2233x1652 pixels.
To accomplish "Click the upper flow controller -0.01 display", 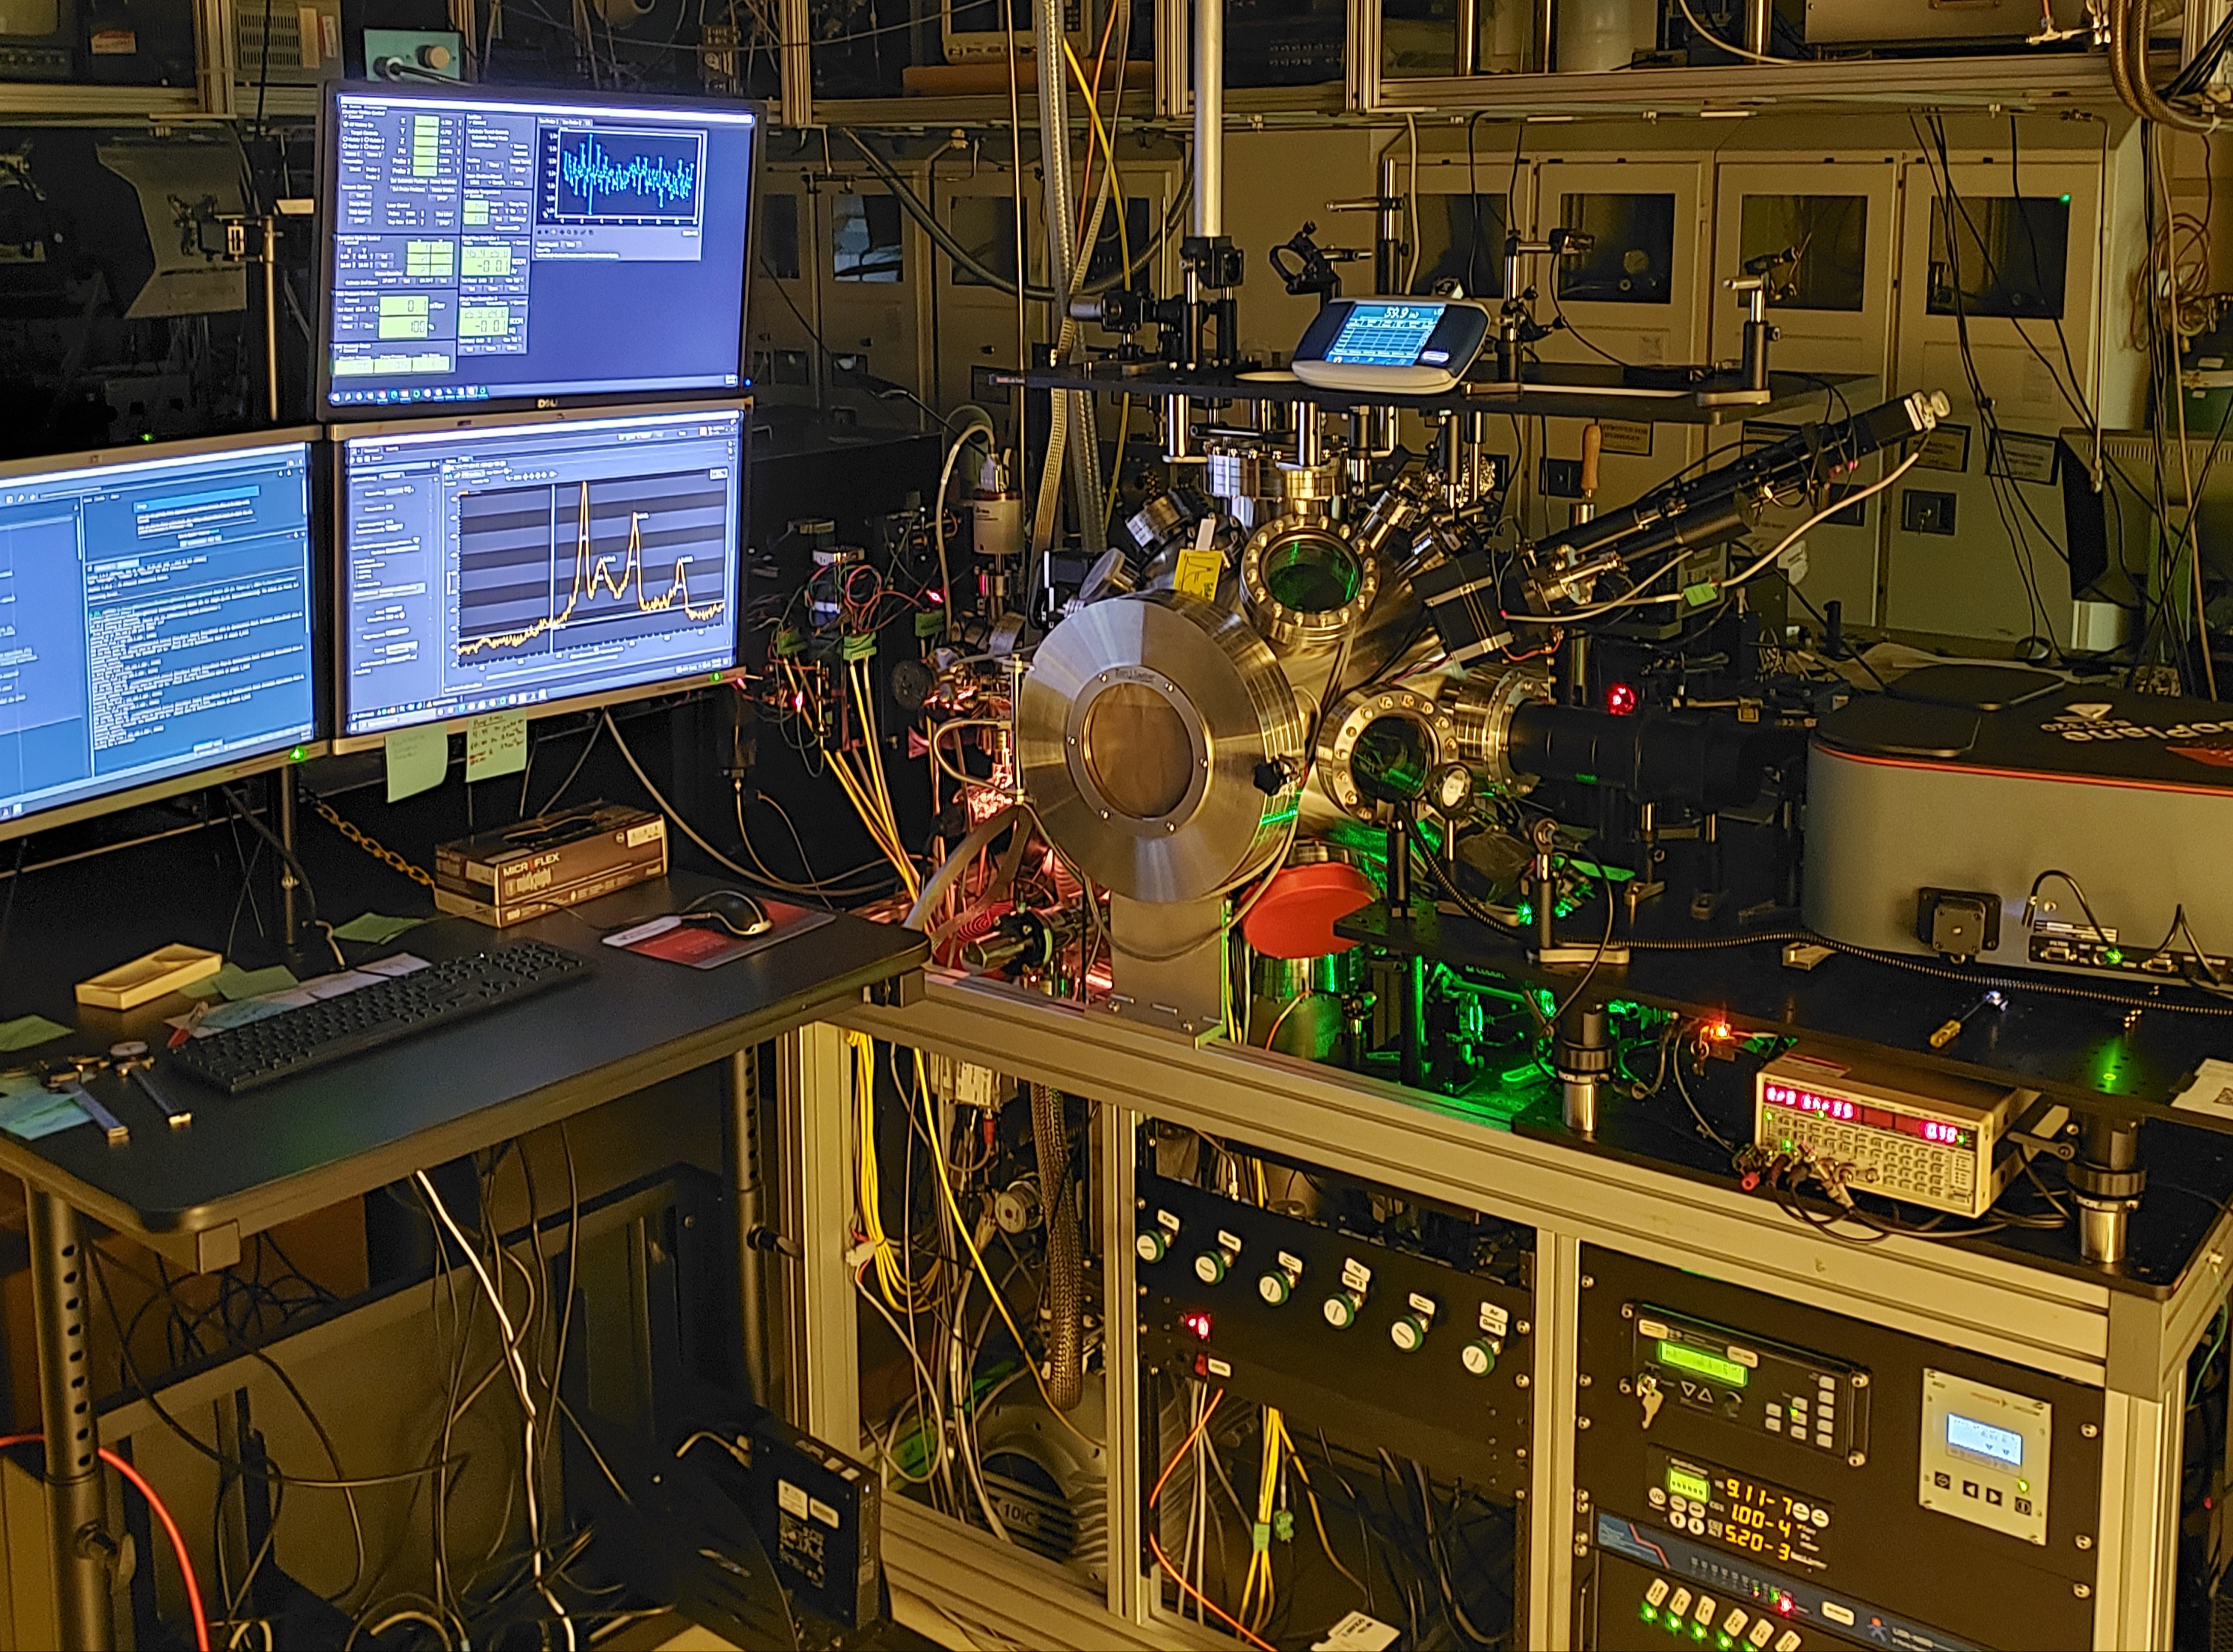I will pos(486,262).
